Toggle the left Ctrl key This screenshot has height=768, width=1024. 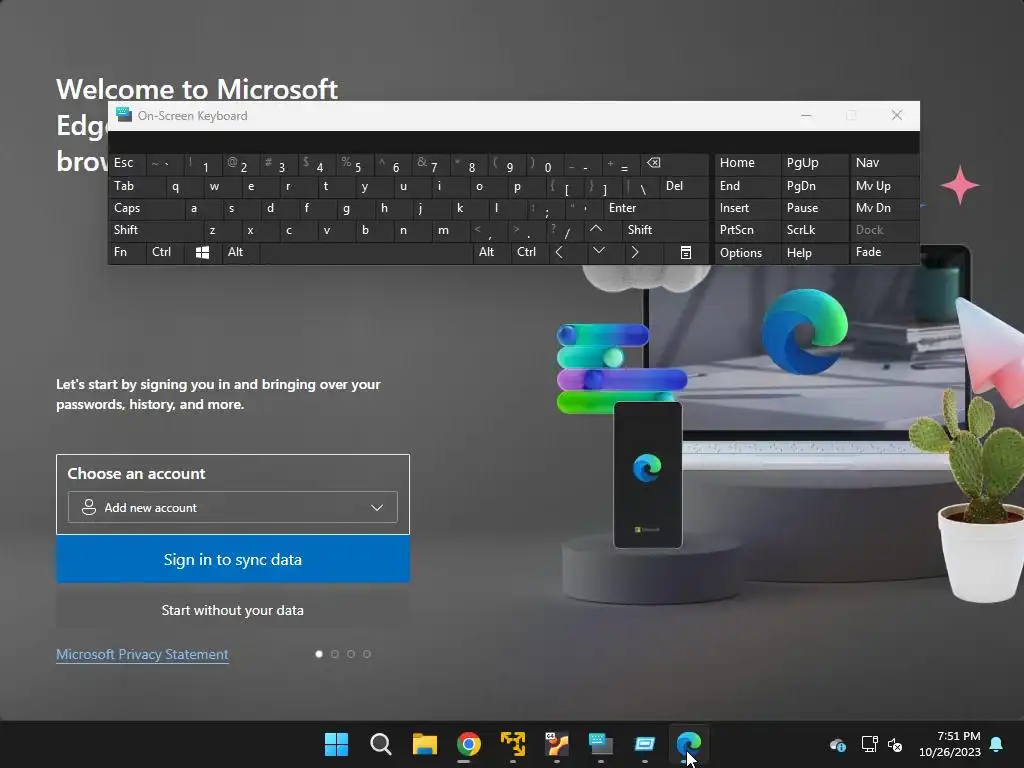click(165, 252)
